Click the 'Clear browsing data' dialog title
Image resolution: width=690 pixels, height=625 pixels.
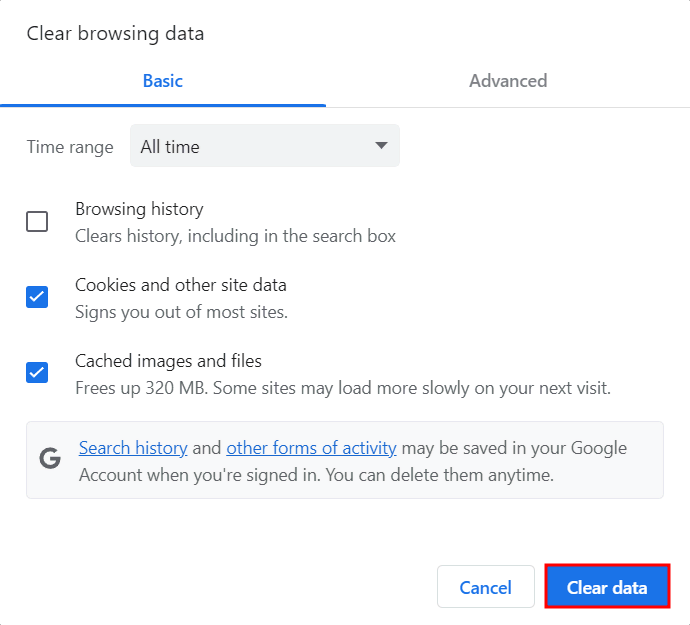click(x=115, y=33)
